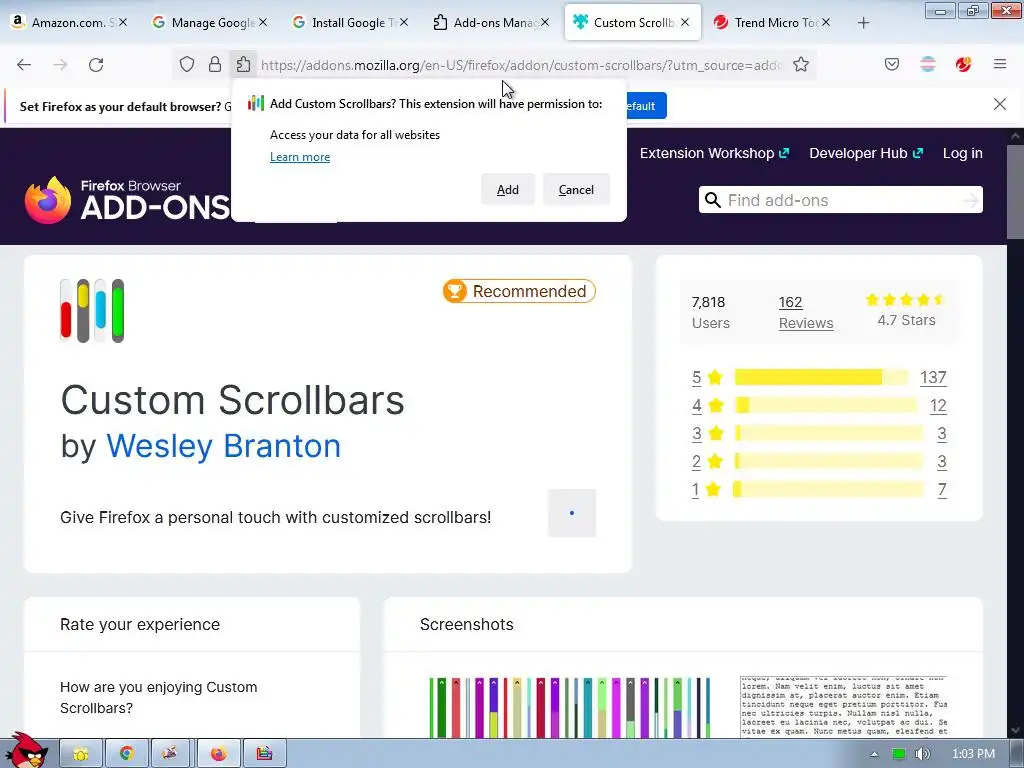Click Cancel in the permission prompt
Image resolution: width=1024 pixels, height=768 pixels.
click(x=576, y=189)
